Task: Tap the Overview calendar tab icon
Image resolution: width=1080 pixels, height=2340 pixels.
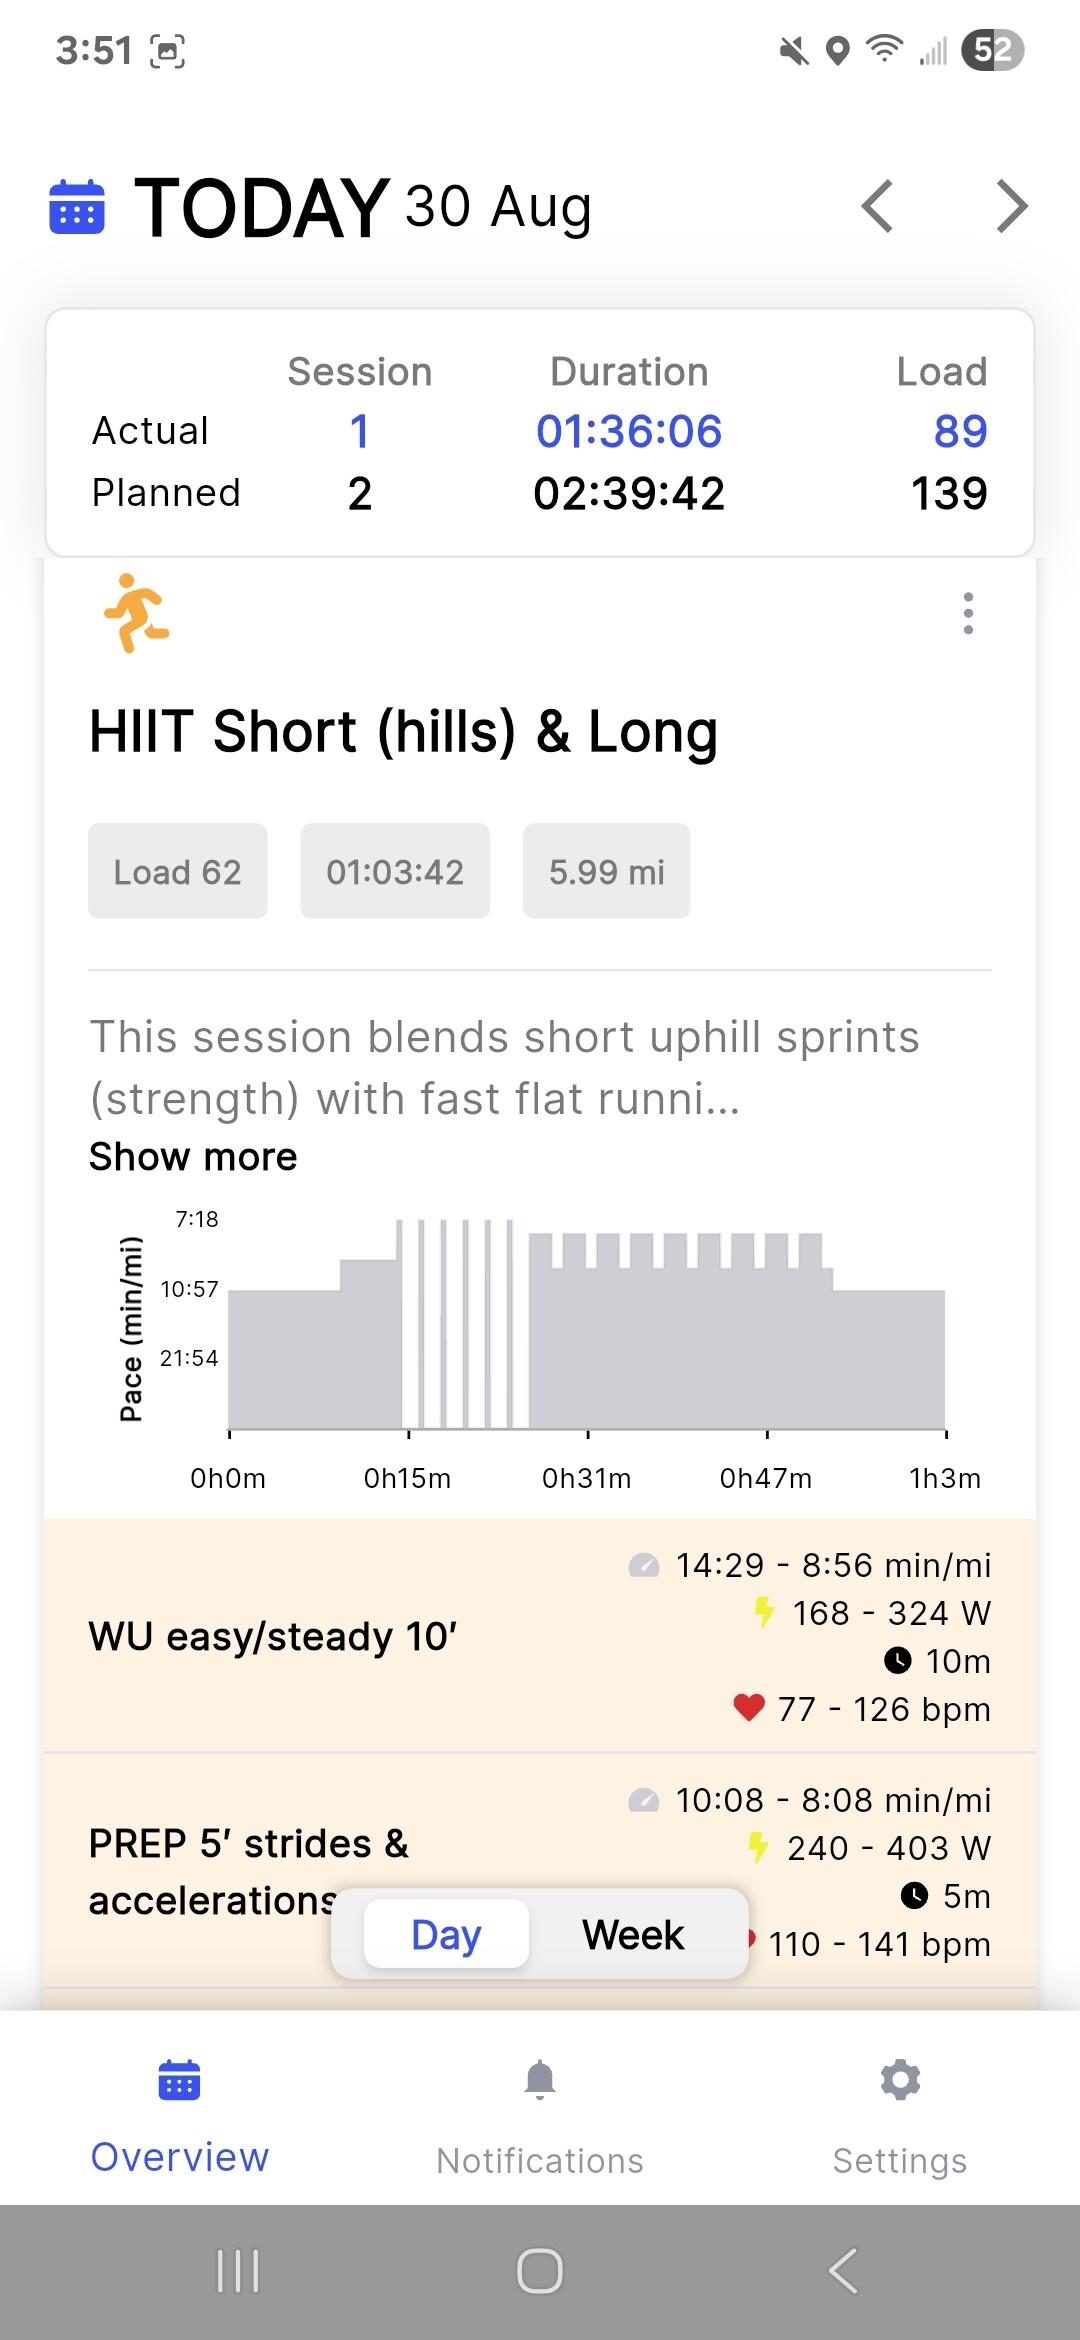Action: (x=180, y=2080)
